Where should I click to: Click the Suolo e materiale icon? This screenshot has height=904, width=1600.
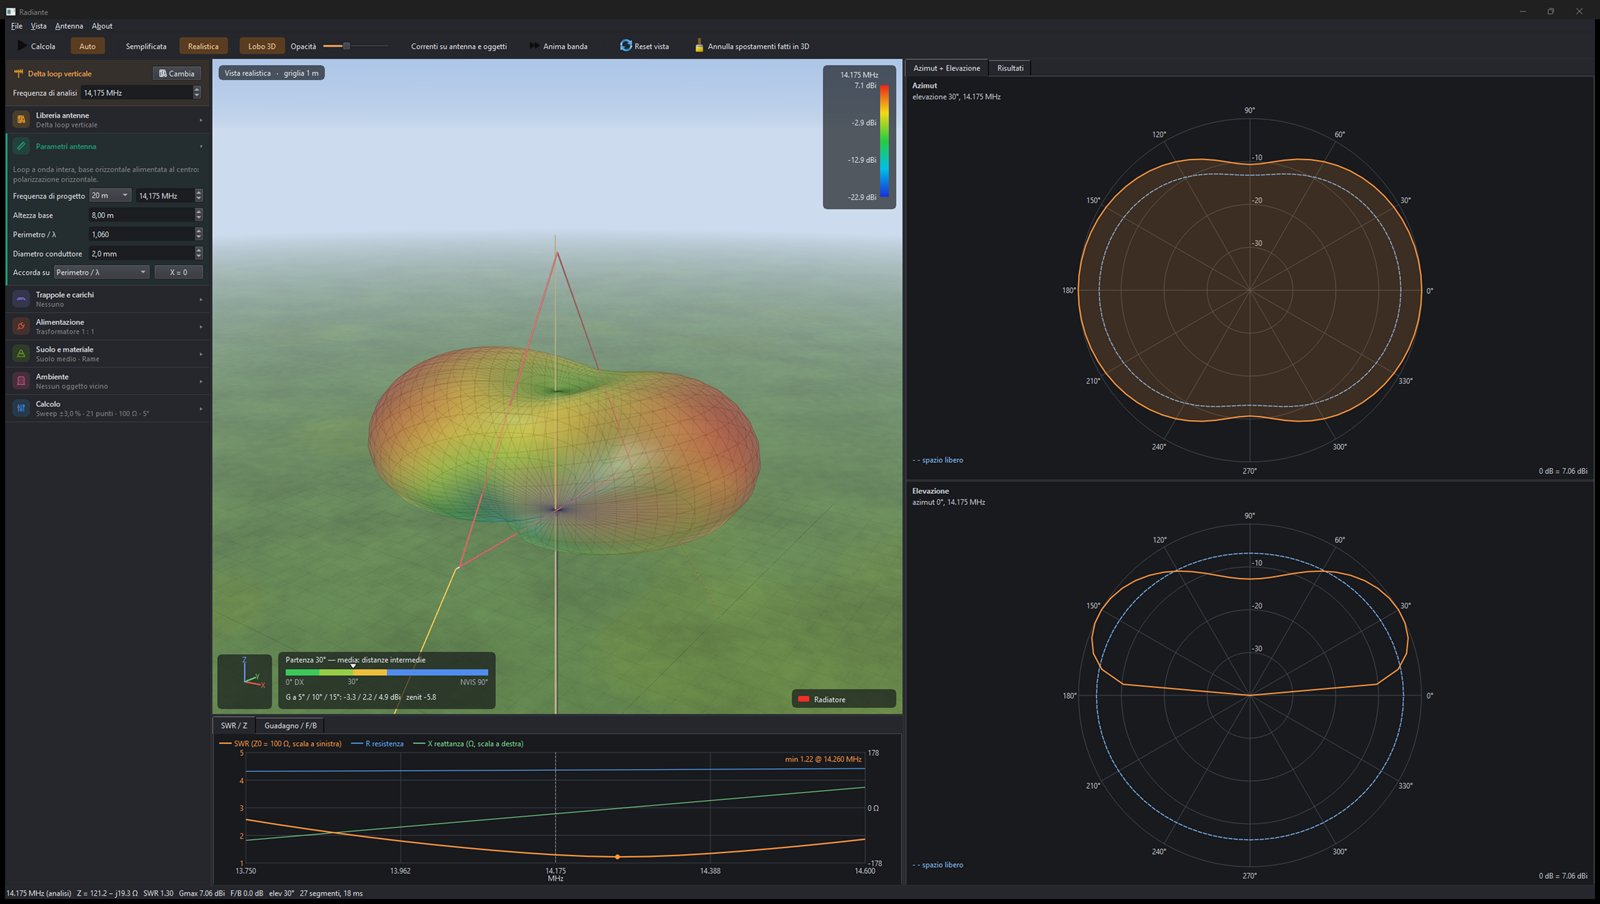click(x=21, y=354)
